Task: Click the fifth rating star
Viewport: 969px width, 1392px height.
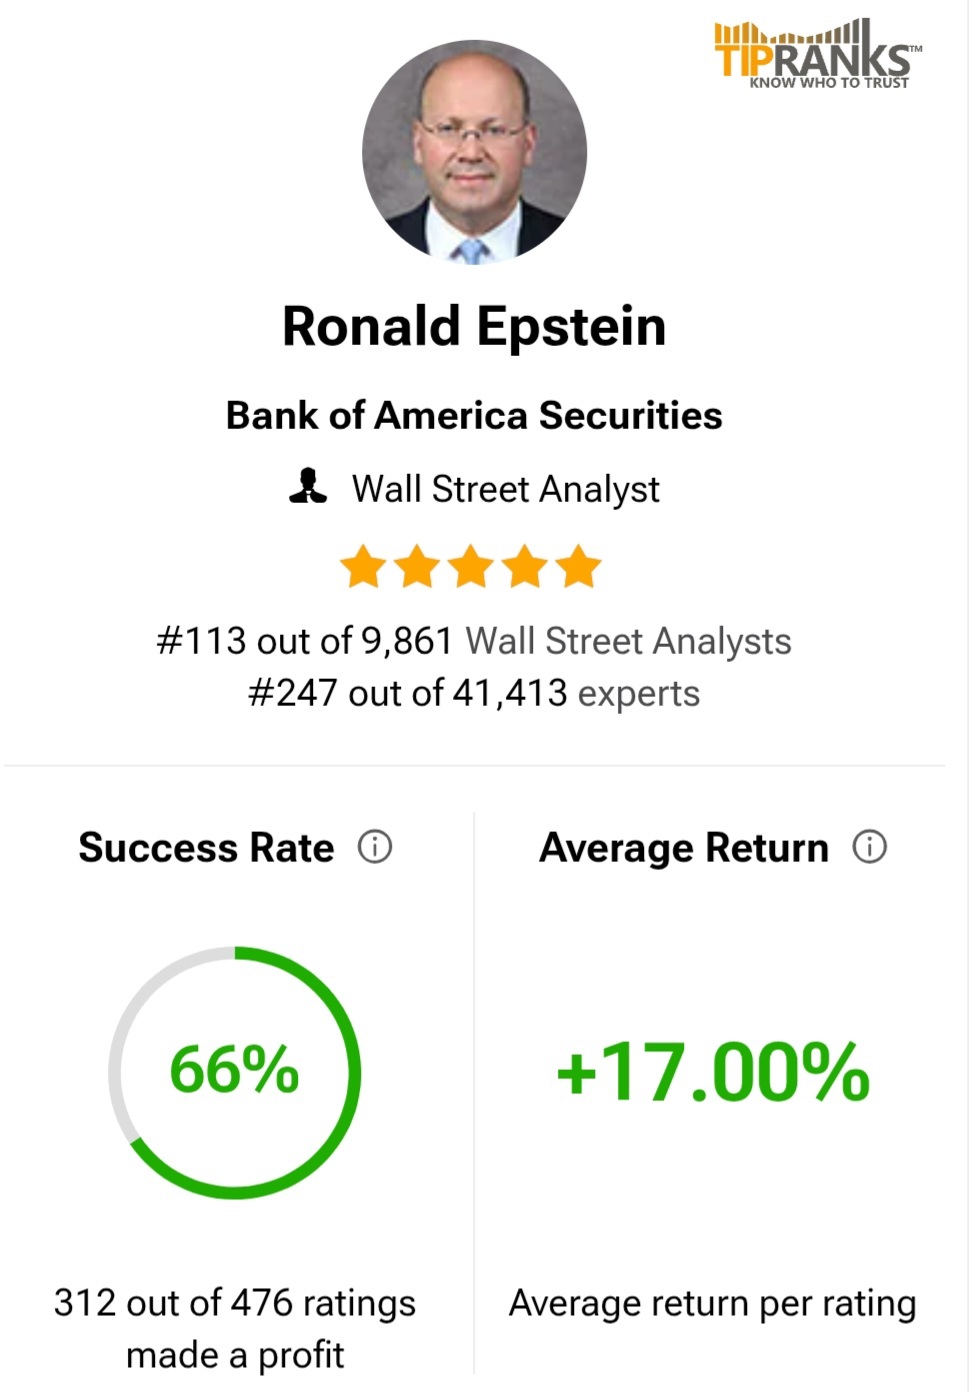Action: [x=579, y=566]
